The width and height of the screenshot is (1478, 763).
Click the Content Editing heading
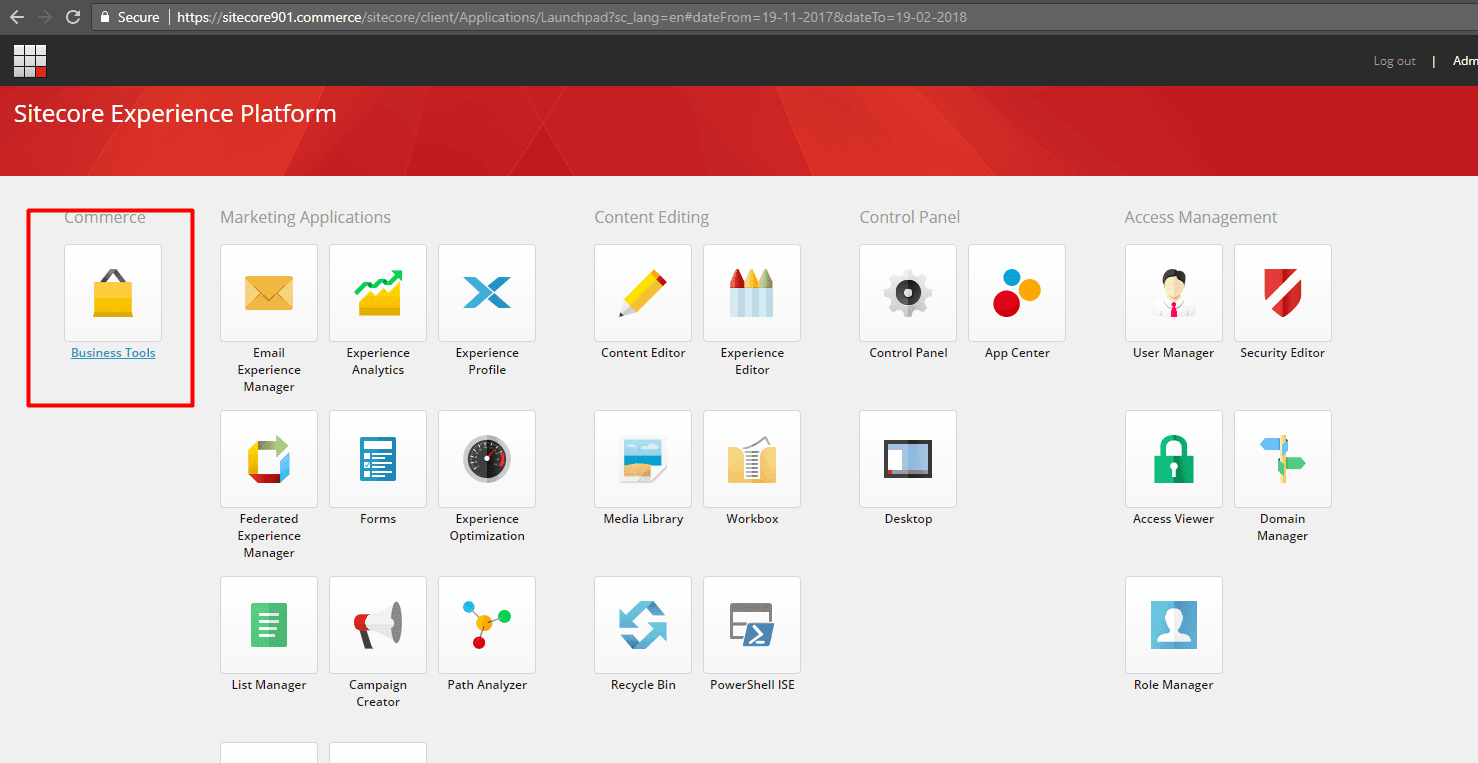(651, 217)
